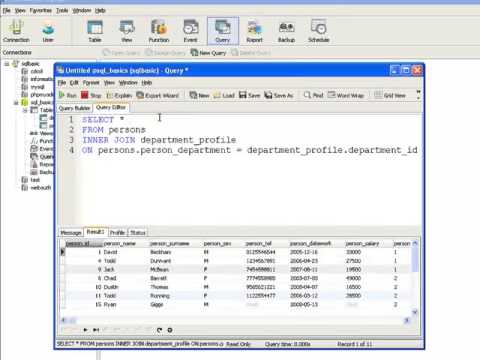The image size is (480, 360).
Task: Click the stop loading circle icon
Action: pos(170,330)
